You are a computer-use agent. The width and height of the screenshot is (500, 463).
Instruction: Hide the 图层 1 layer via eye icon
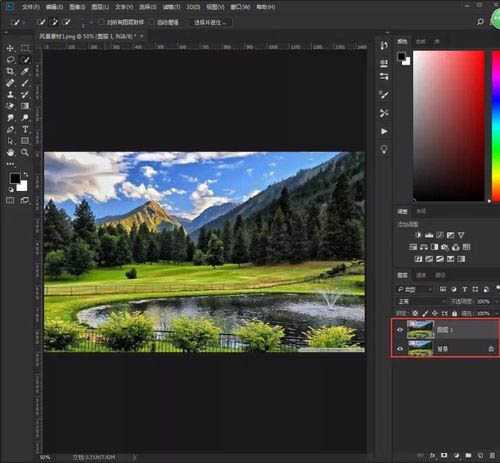coord(400,330)
